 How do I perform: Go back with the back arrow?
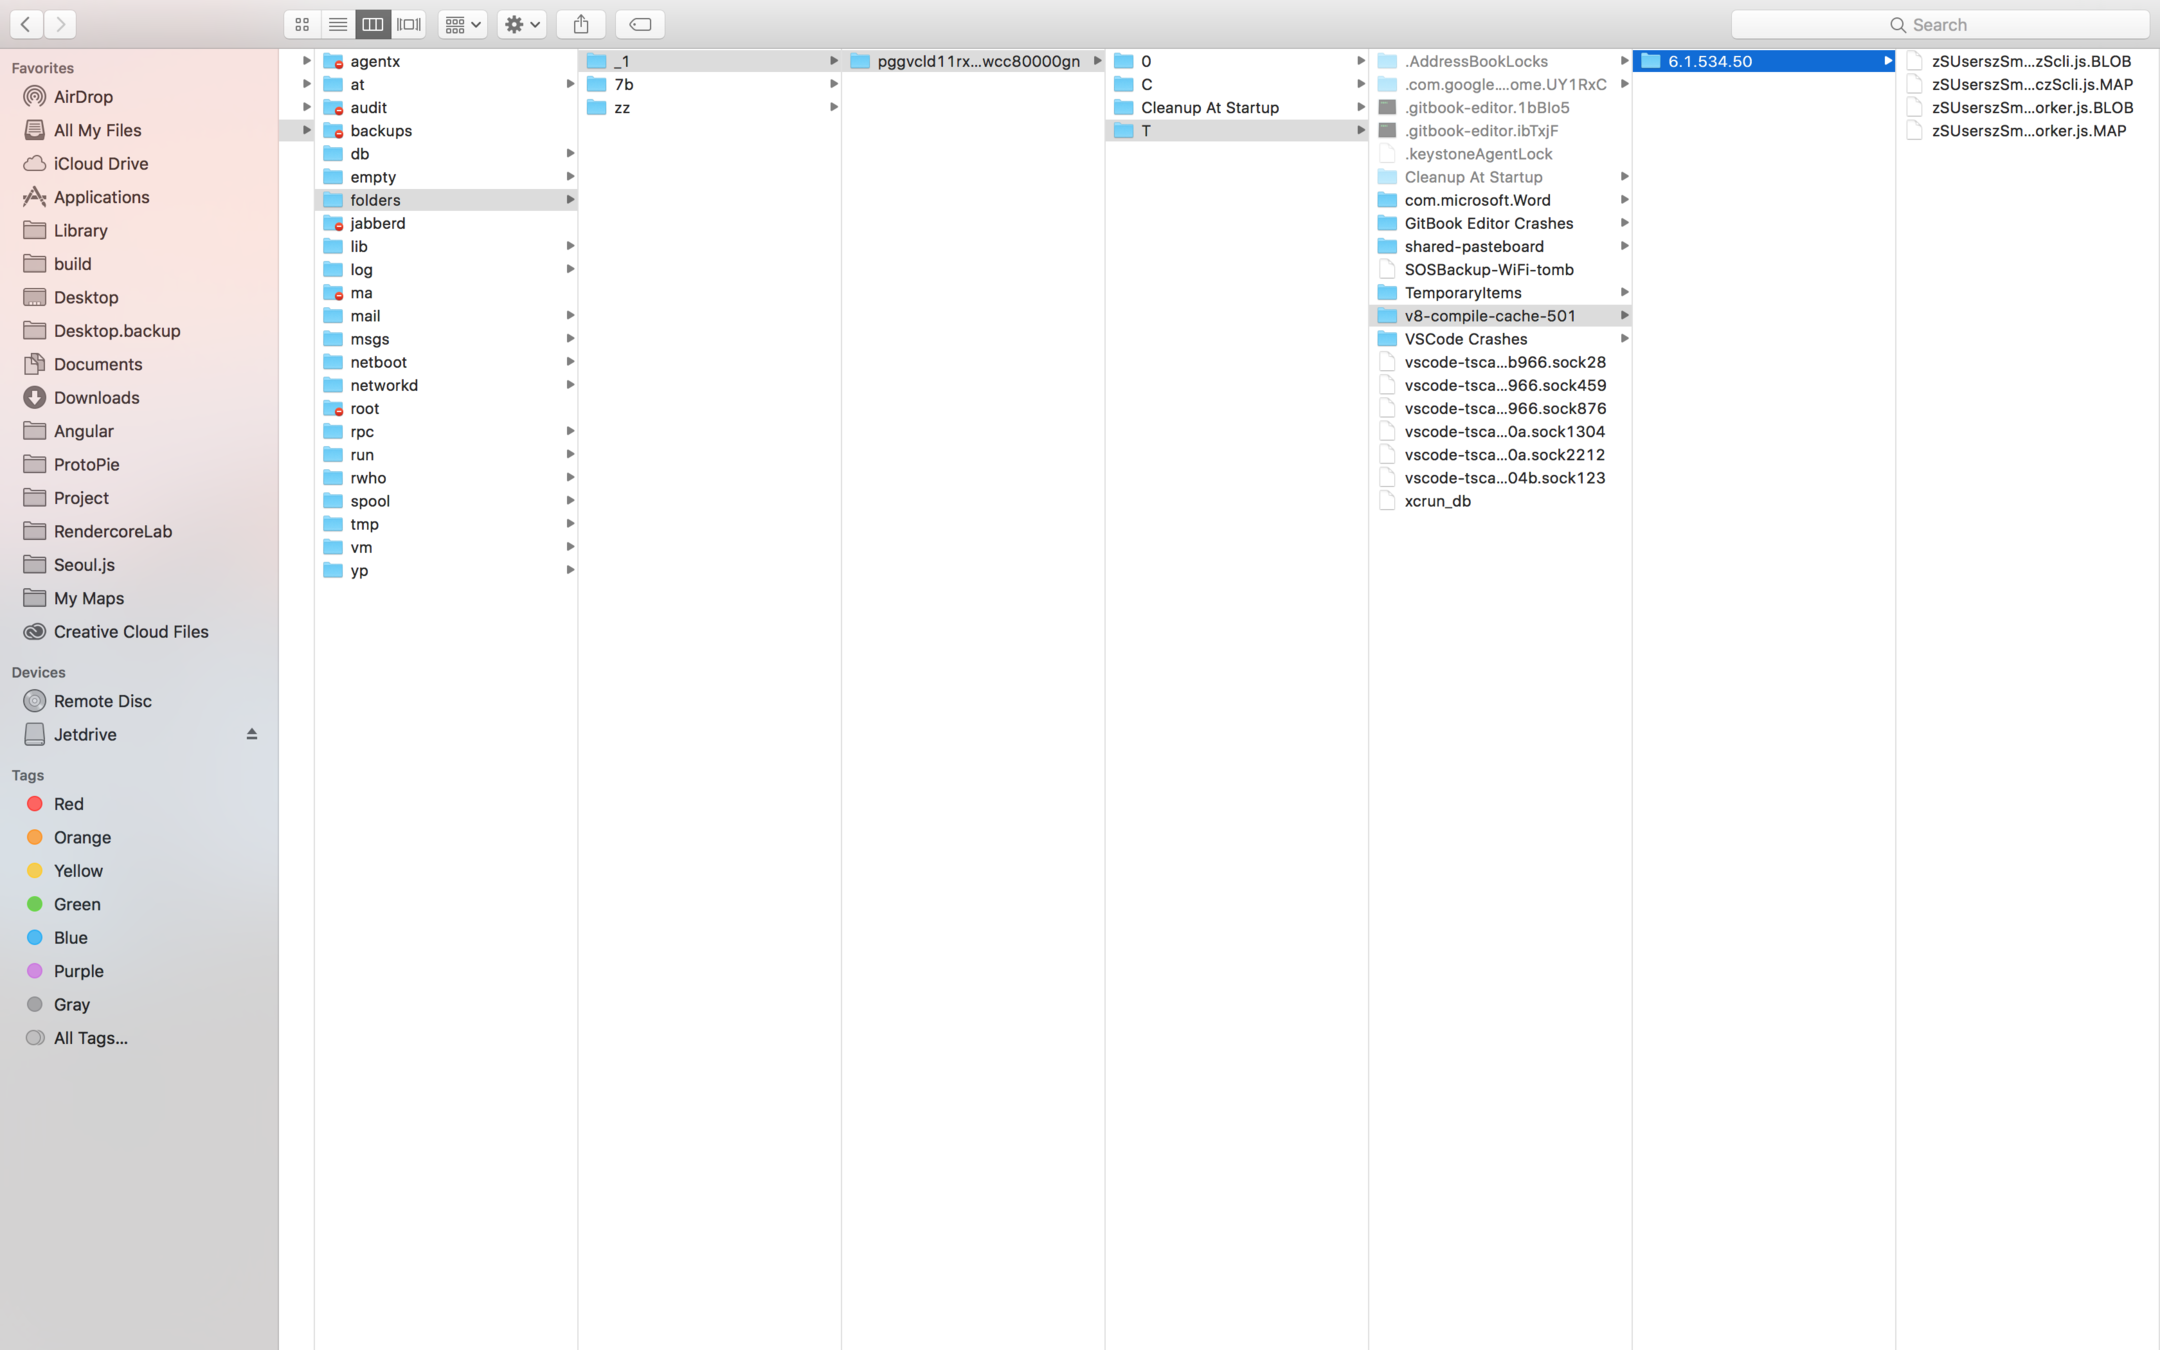click(x=26, y=24)
